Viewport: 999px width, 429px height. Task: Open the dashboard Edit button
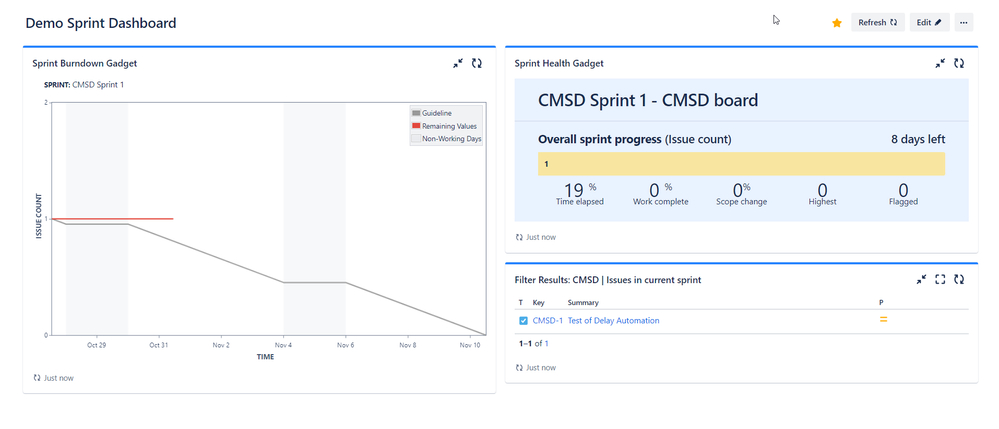click(929, 22)
